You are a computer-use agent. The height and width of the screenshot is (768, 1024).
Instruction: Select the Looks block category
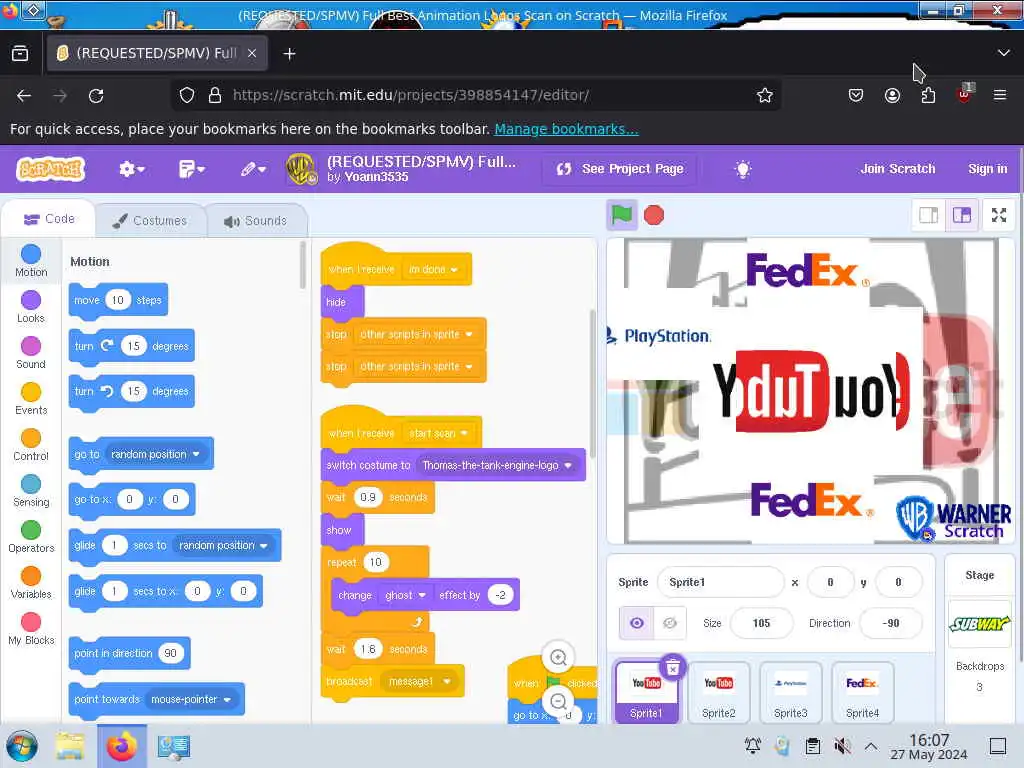click(x=31, y=306)
